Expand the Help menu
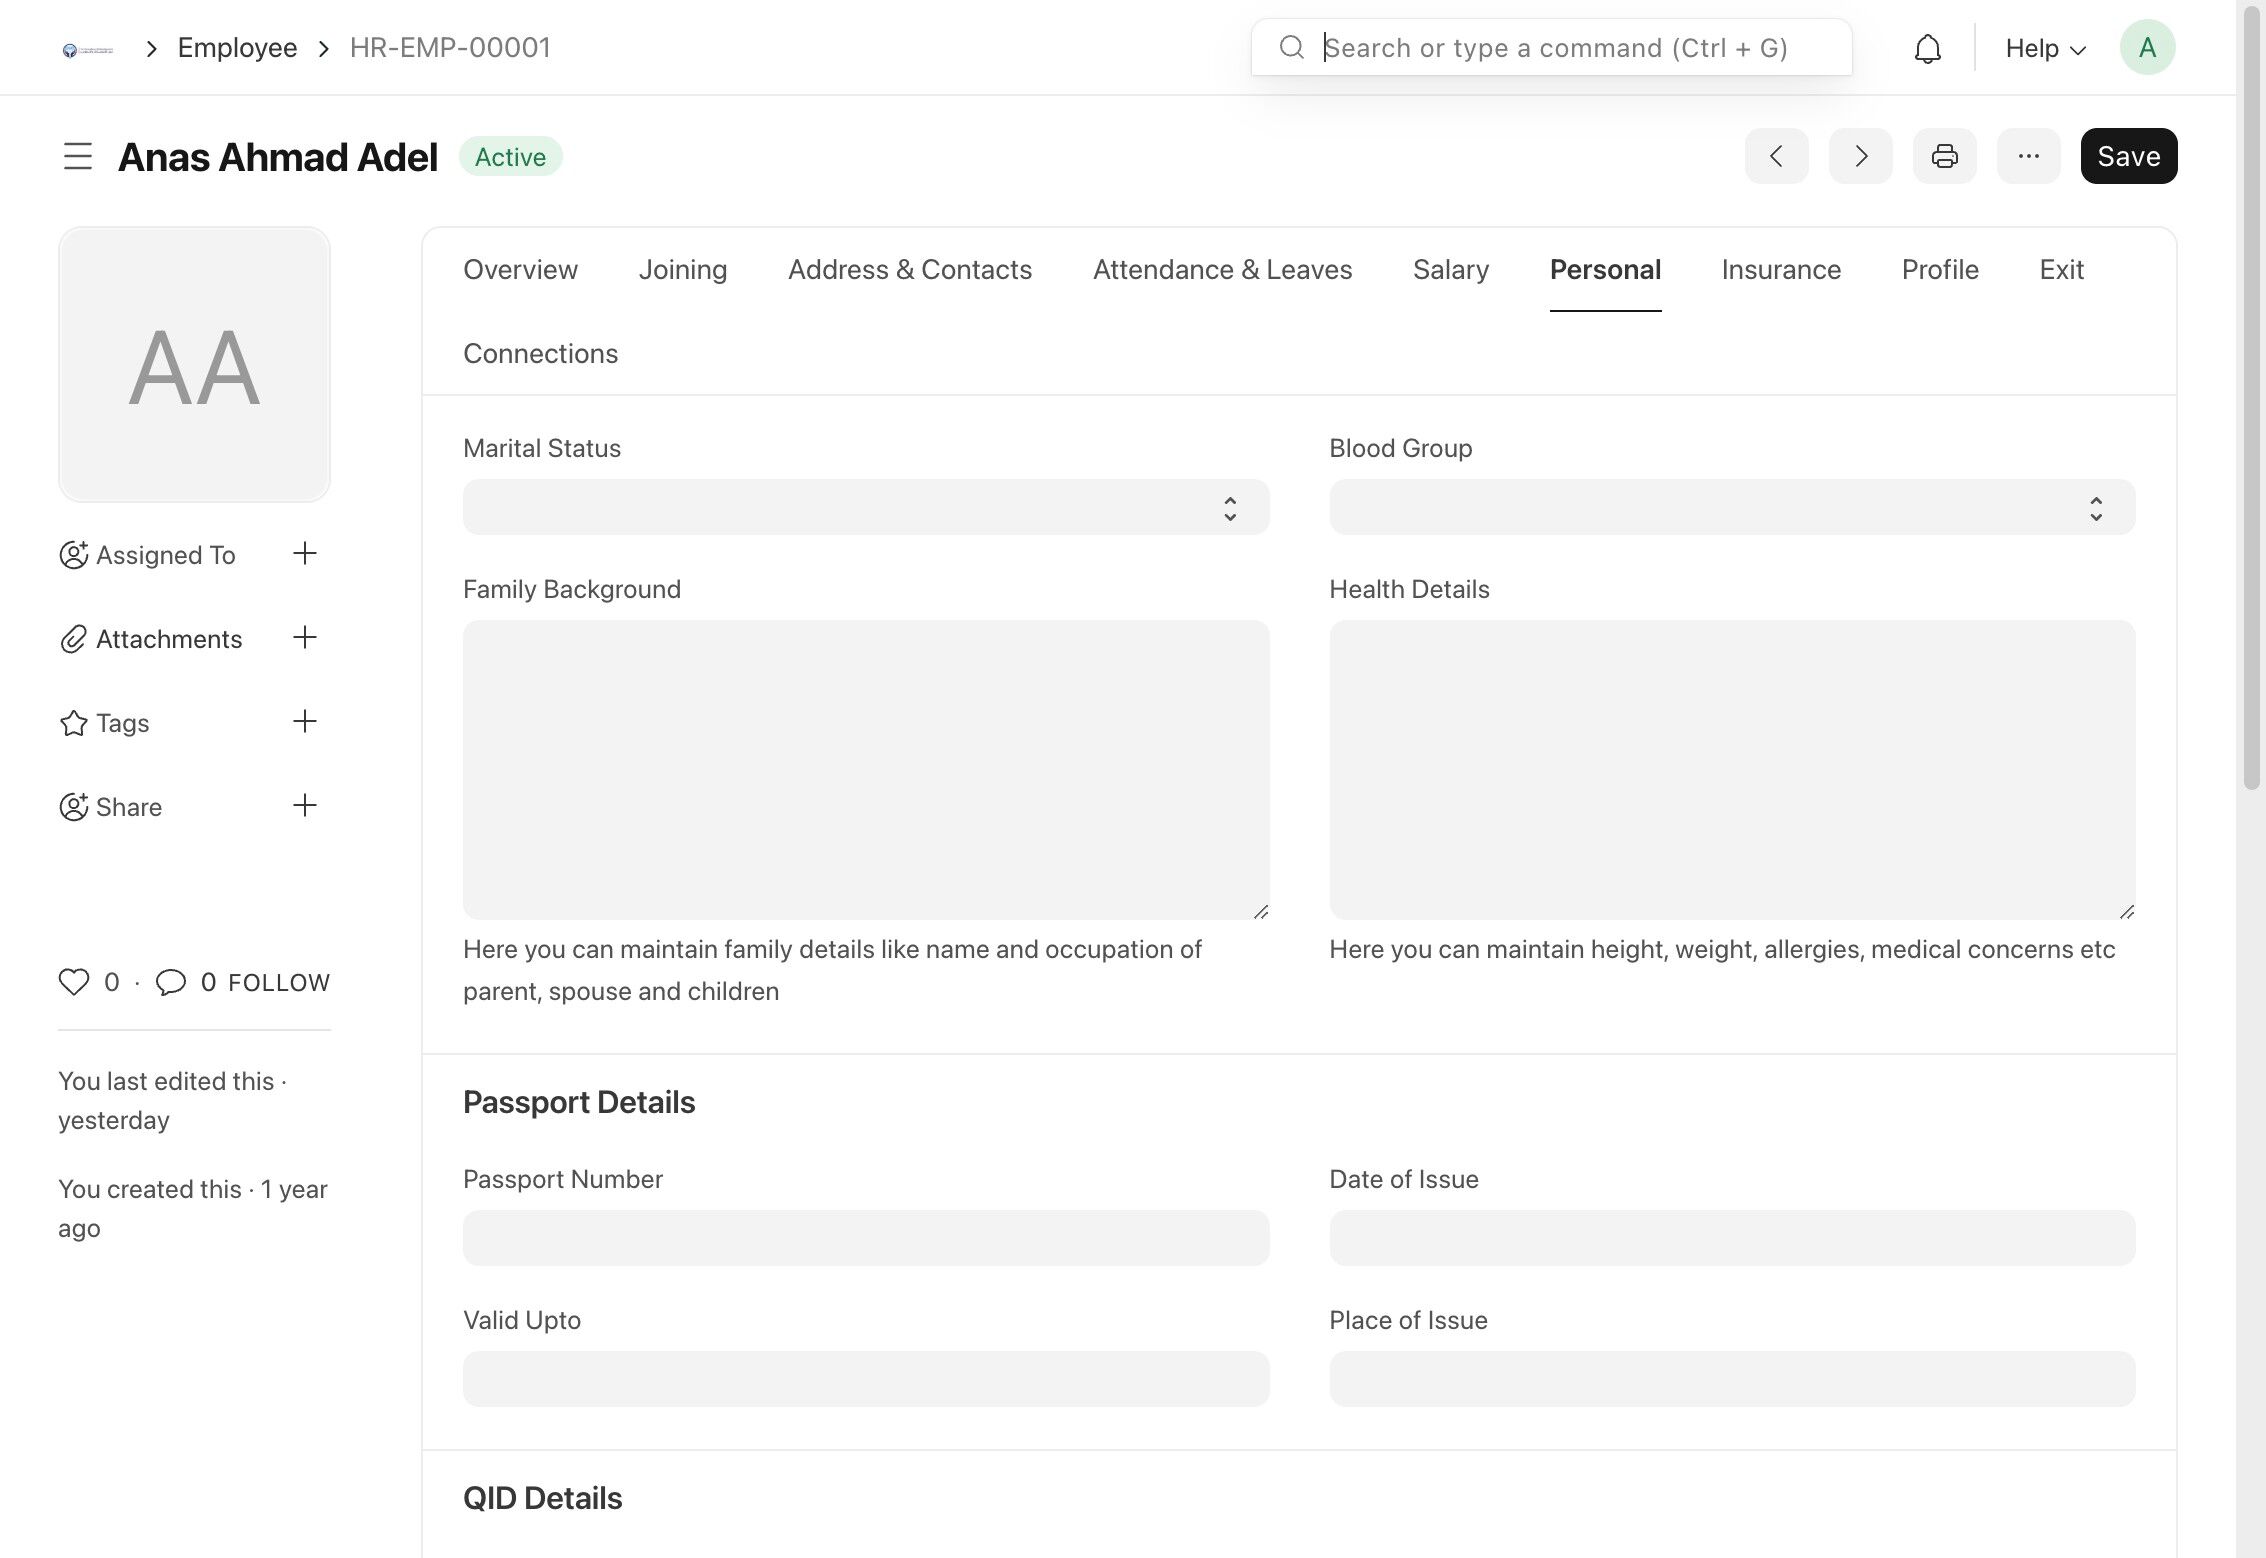This screenshot has width=2266, height=1558. point(2045,48)
